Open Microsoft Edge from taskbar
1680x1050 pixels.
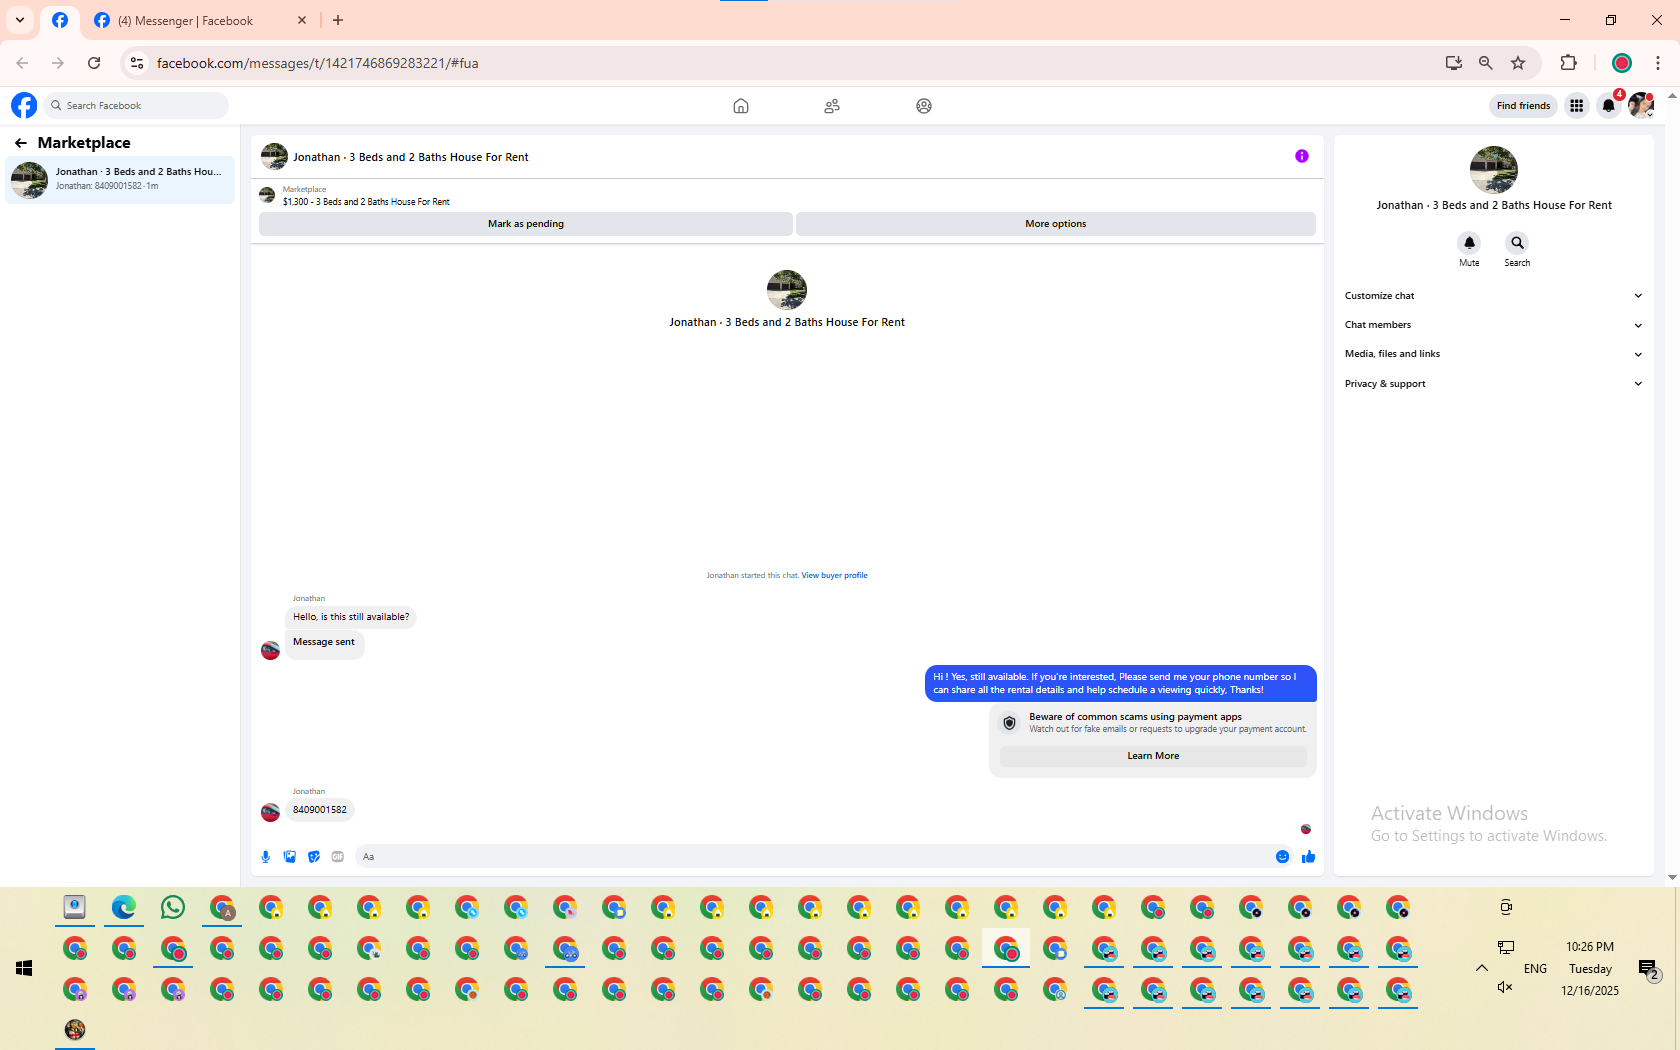[124, 908]
